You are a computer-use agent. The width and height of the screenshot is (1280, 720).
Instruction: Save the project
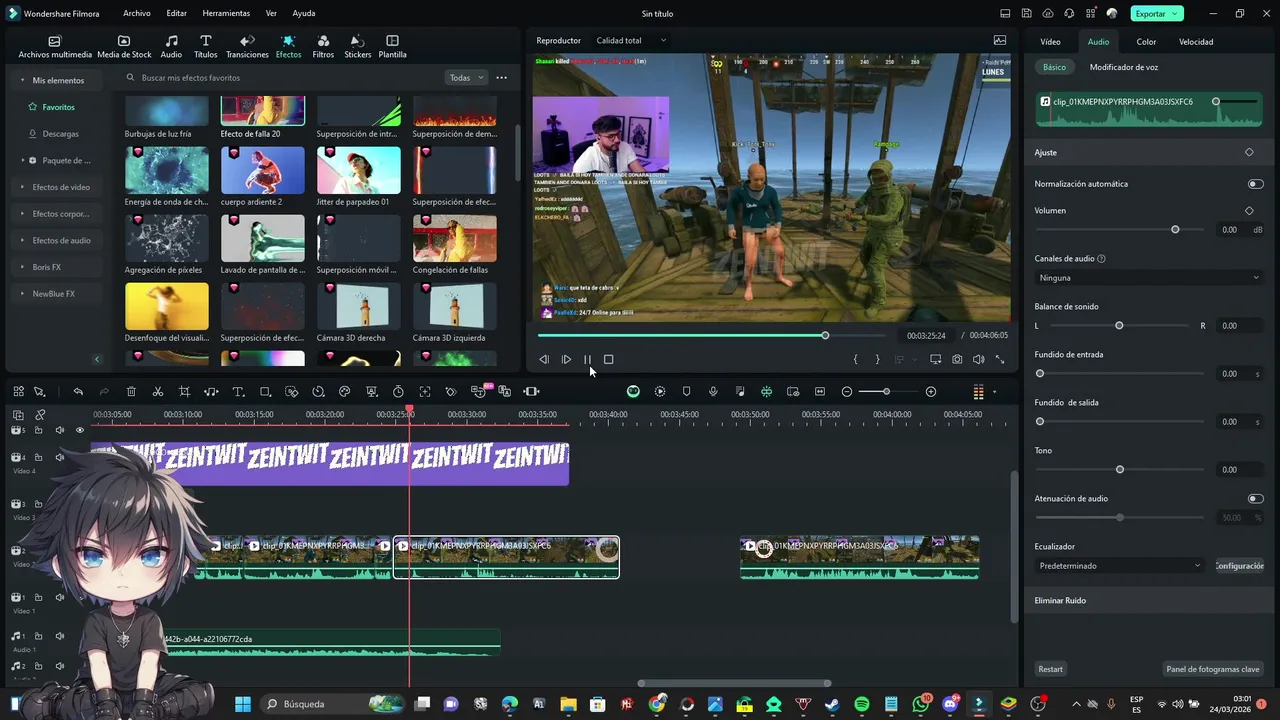(1027, 14)
